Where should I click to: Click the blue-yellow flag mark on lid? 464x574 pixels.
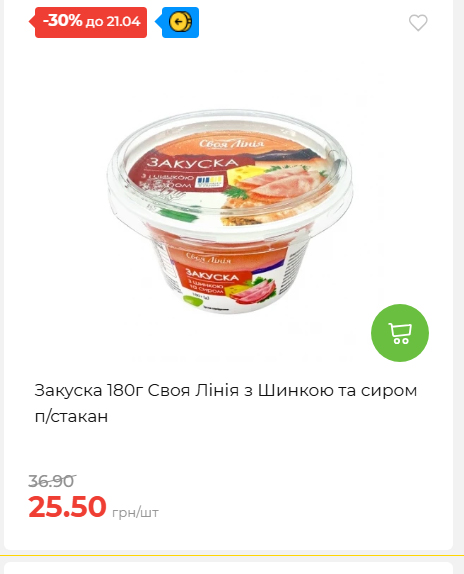click(x=209, y=182)
